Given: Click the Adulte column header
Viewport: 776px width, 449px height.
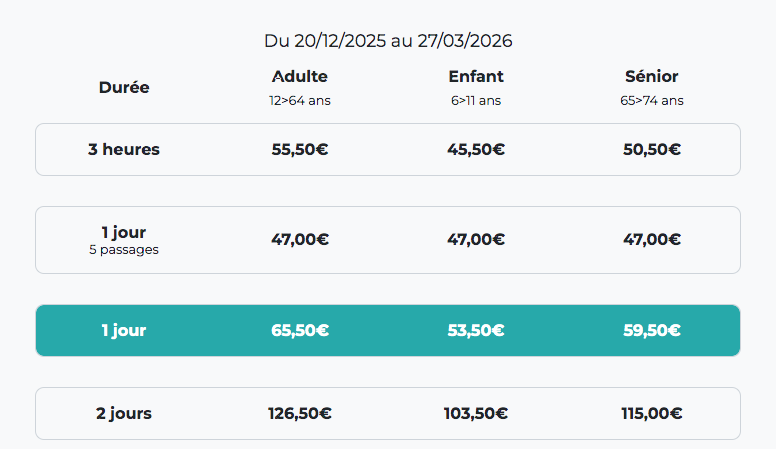Looking at the screenshot, I should pos(300,77).
